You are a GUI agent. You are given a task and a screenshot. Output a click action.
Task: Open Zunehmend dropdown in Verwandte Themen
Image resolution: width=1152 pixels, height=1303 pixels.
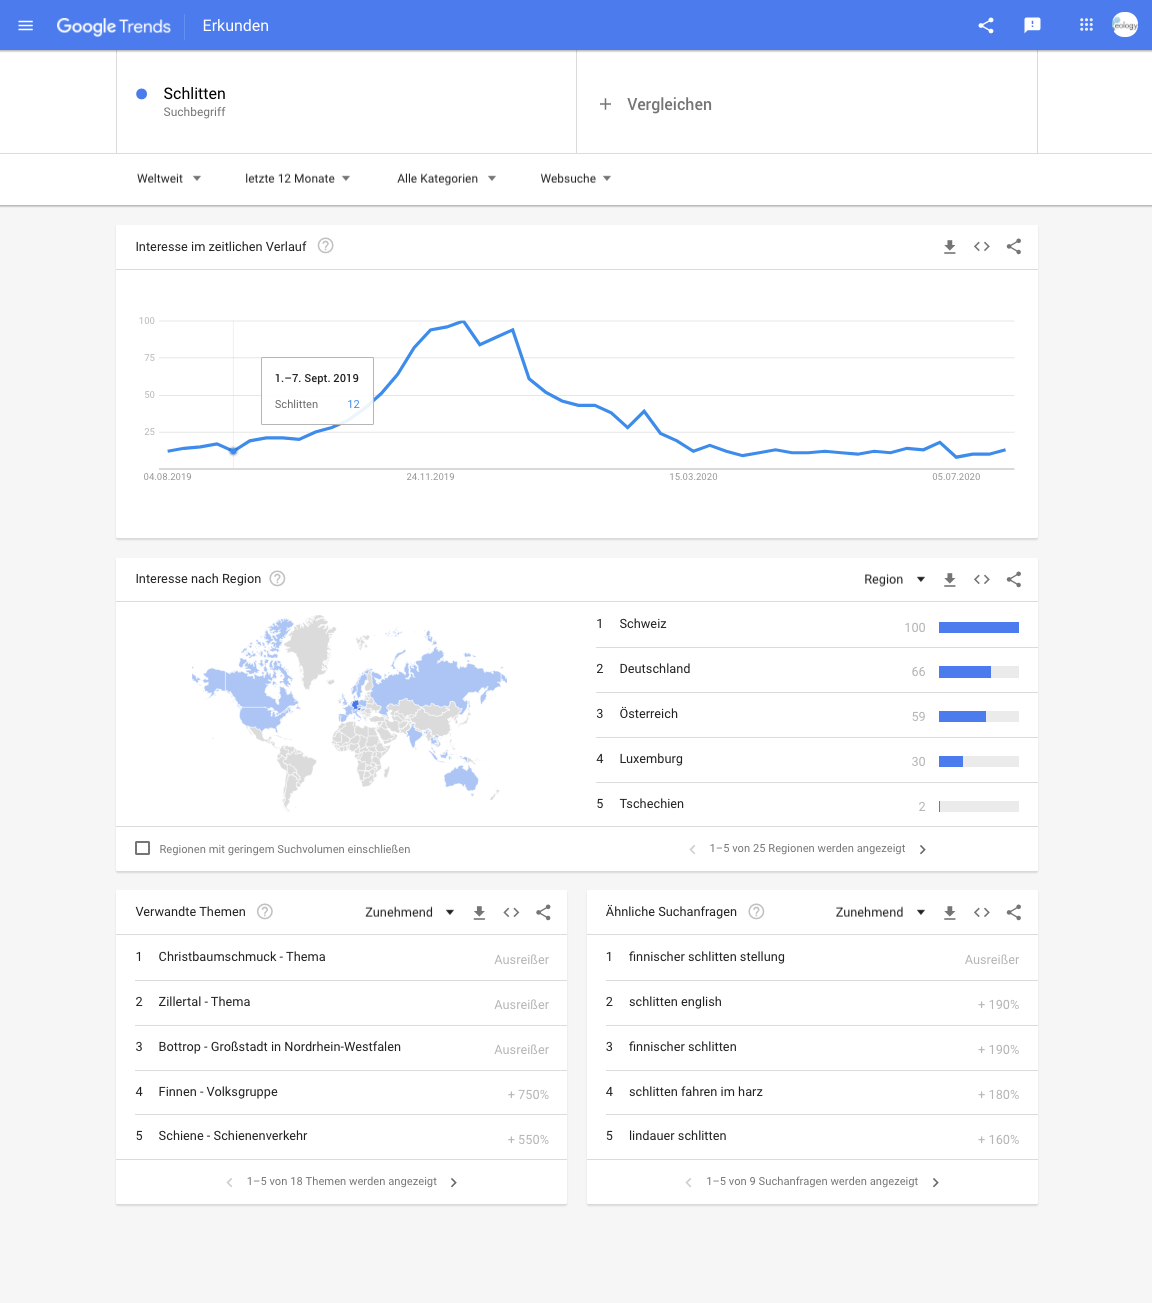click(x=410, y=913)
